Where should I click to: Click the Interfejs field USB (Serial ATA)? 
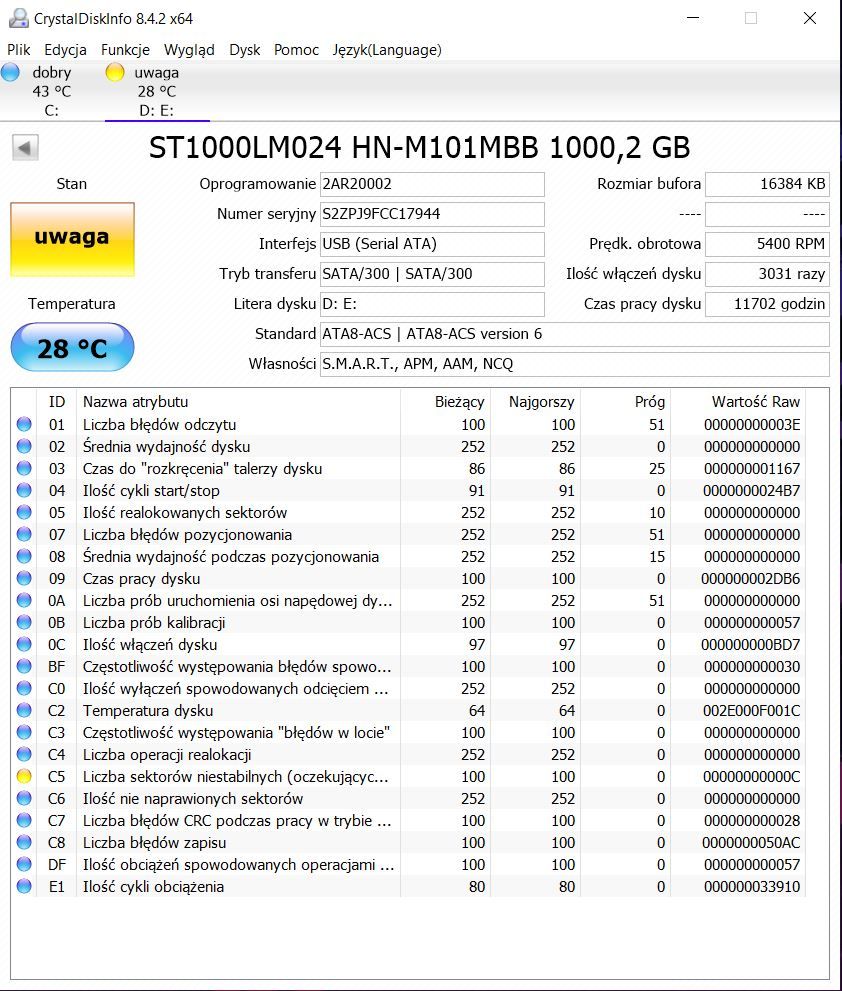point(432,244)
